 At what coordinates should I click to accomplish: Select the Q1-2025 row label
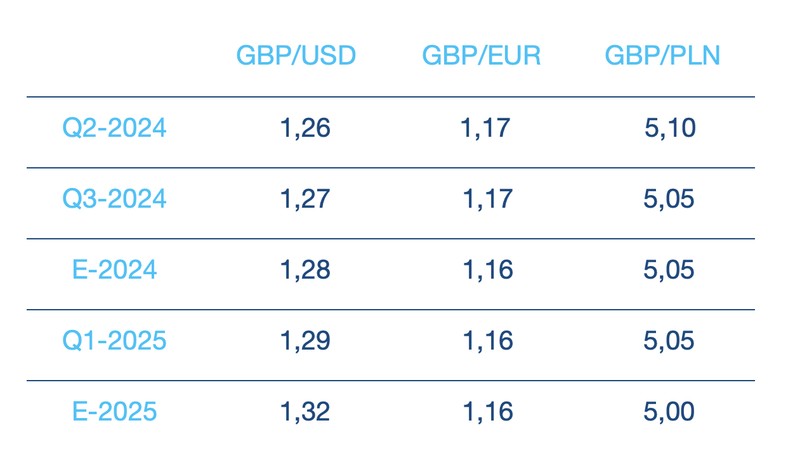[114, 341]
